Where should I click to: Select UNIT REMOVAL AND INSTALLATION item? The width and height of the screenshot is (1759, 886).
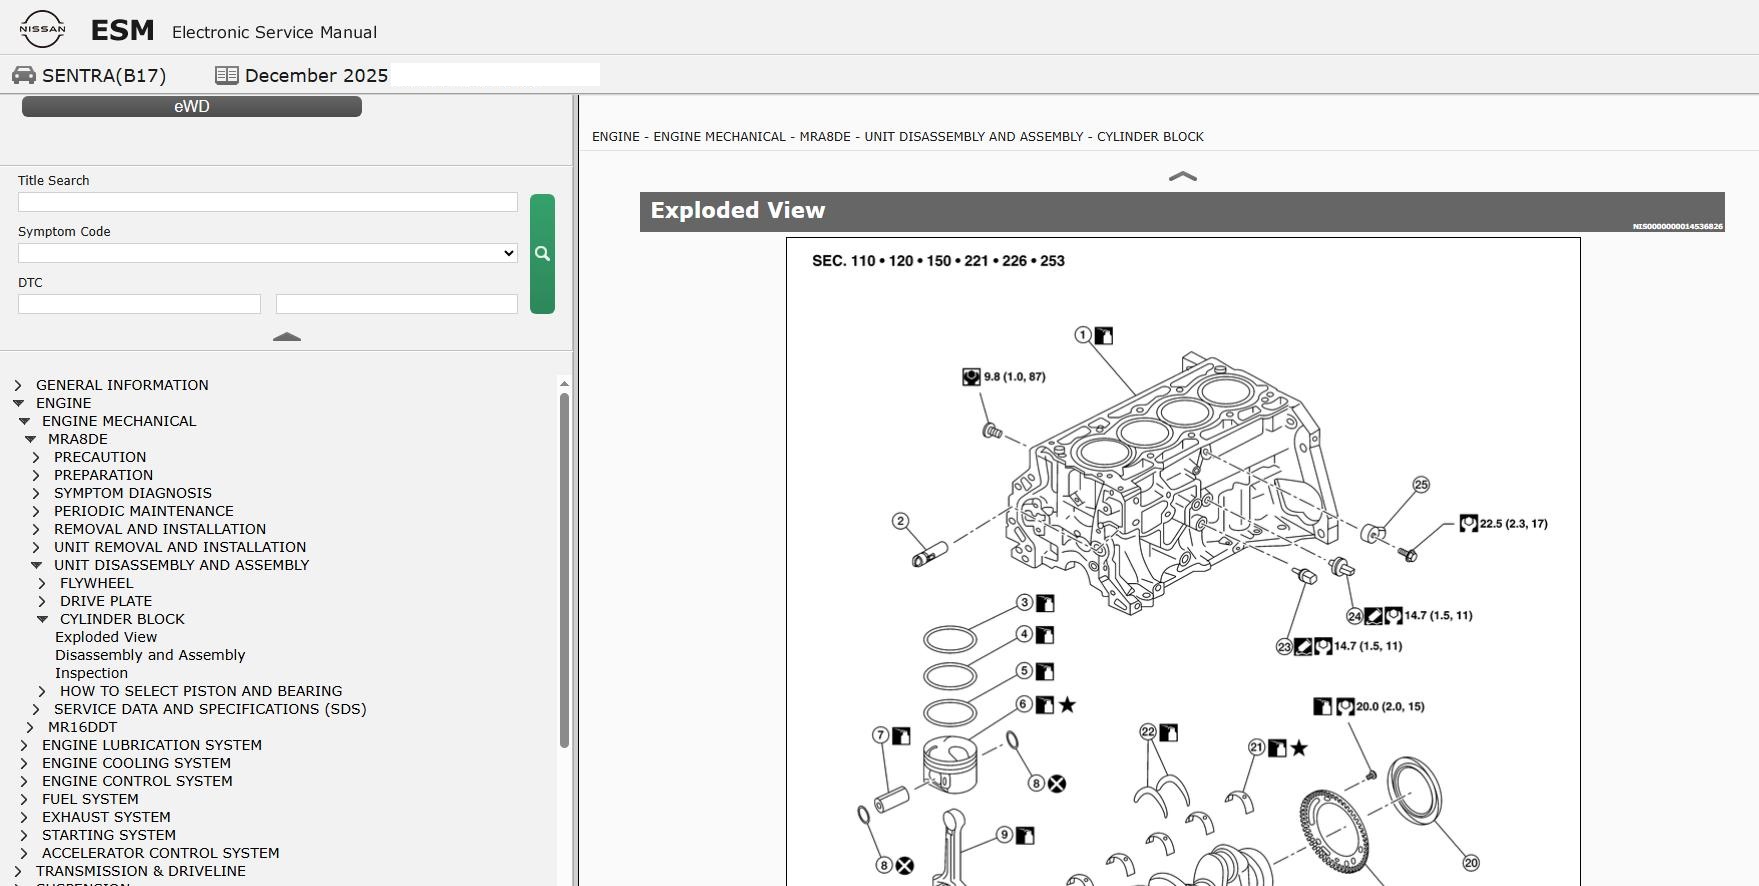click(180, 547)
